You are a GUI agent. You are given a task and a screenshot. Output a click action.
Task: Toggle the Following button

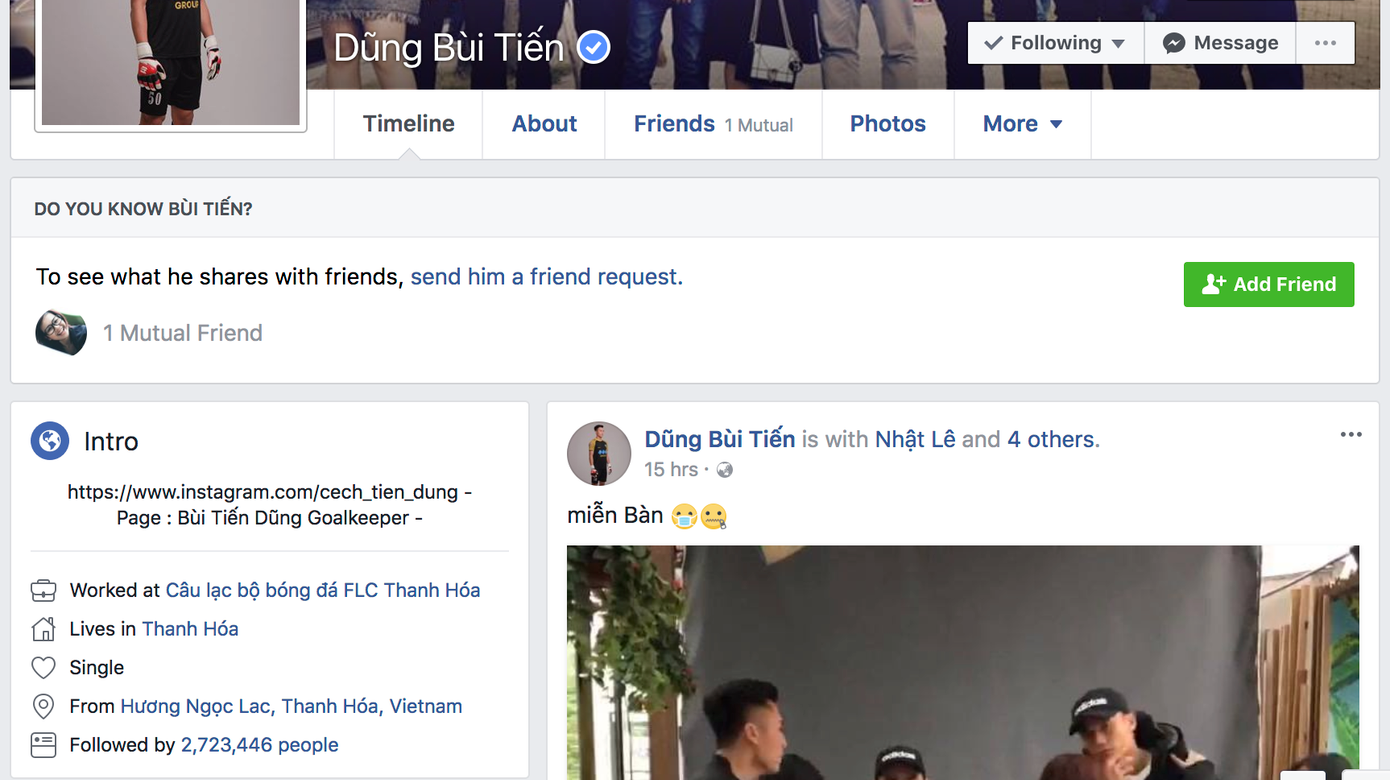pyautogui.click(x=1056, y=43)
